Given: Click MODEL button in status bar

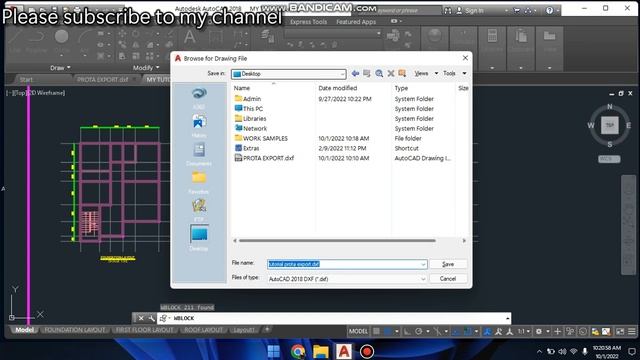Looking at the screenshot, I should coord(358,331).
